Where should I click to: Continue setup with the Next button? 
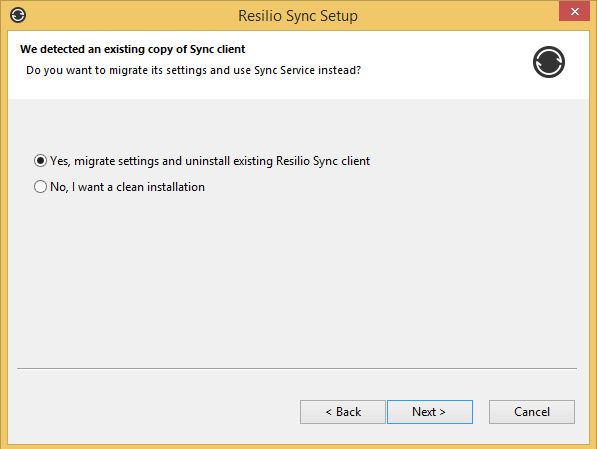click(x=430, y=412)
